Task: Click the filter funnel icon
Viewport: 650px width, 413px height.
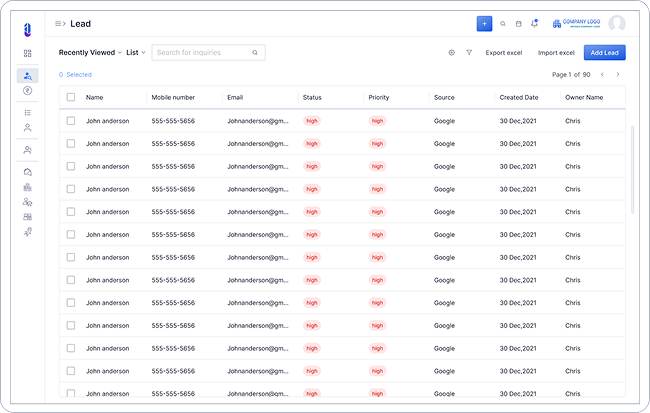Action: click(x=469, y=52)
